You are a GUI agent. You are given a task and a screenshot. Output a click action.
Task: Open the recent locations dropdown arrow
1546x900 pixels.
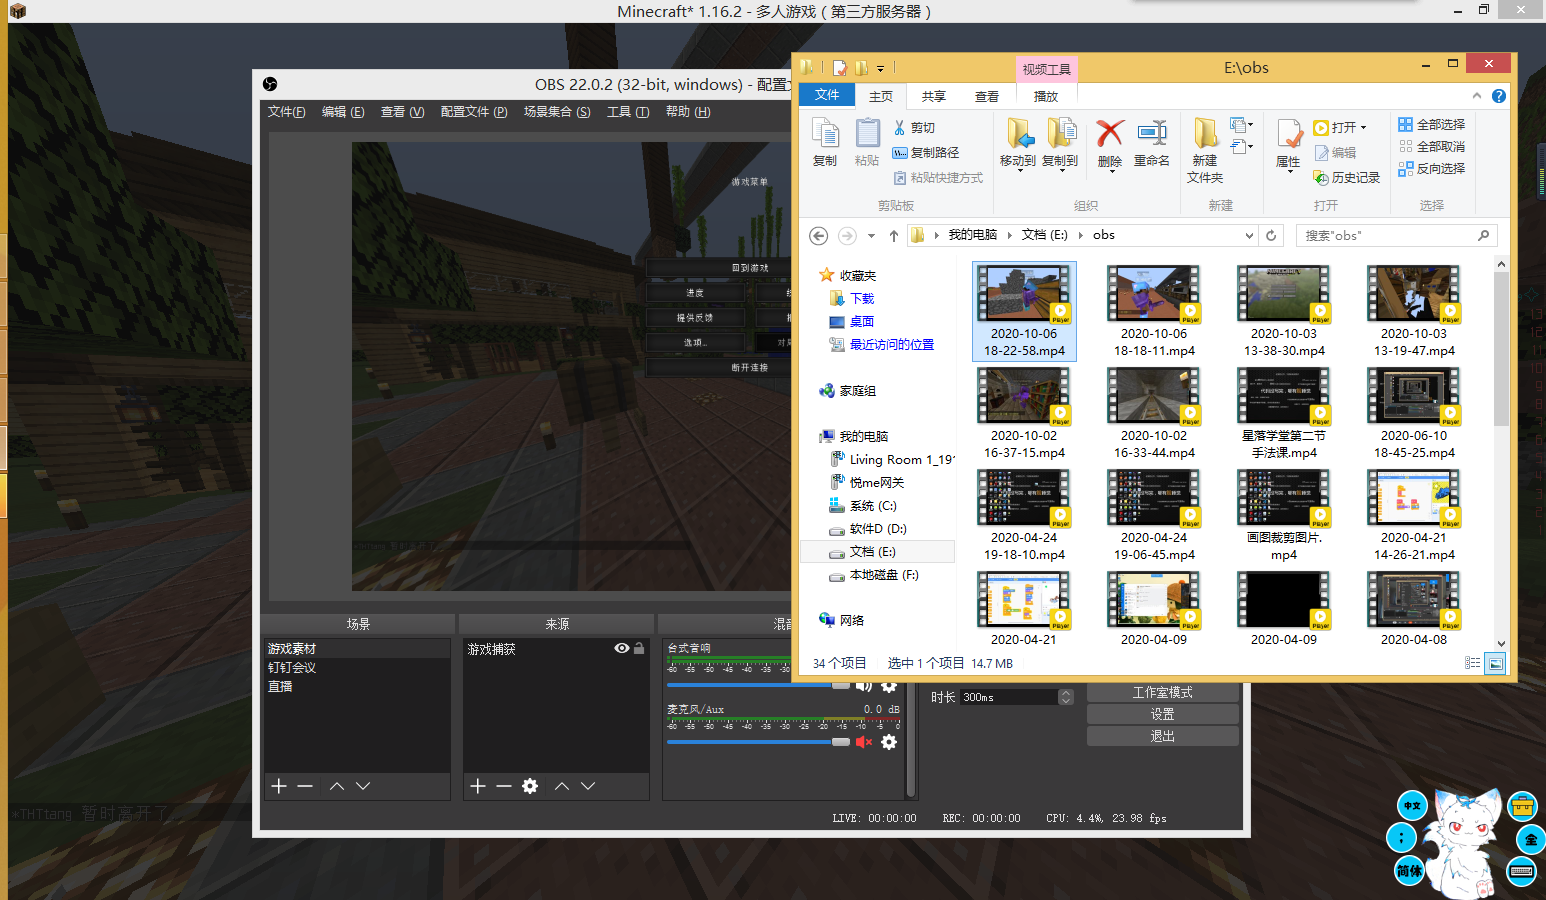(x=871, y=236)
